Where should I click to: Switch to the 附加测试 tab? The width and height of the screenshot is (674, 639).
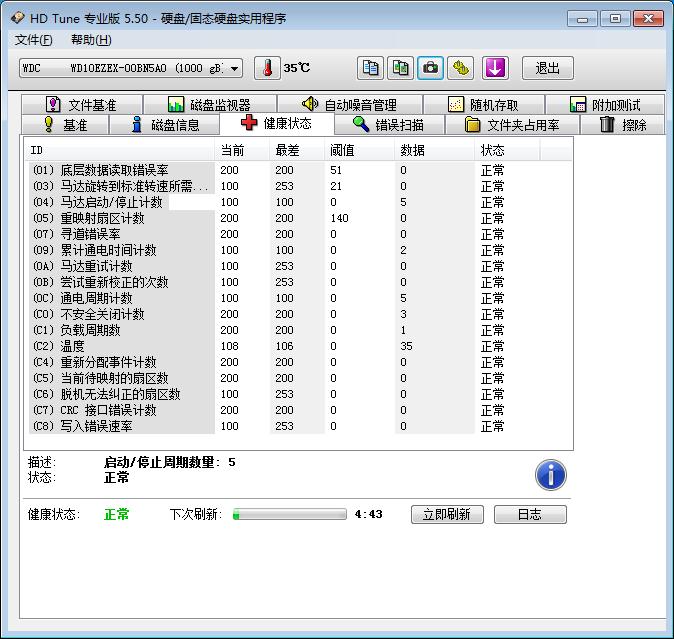(x=605, y=104)
